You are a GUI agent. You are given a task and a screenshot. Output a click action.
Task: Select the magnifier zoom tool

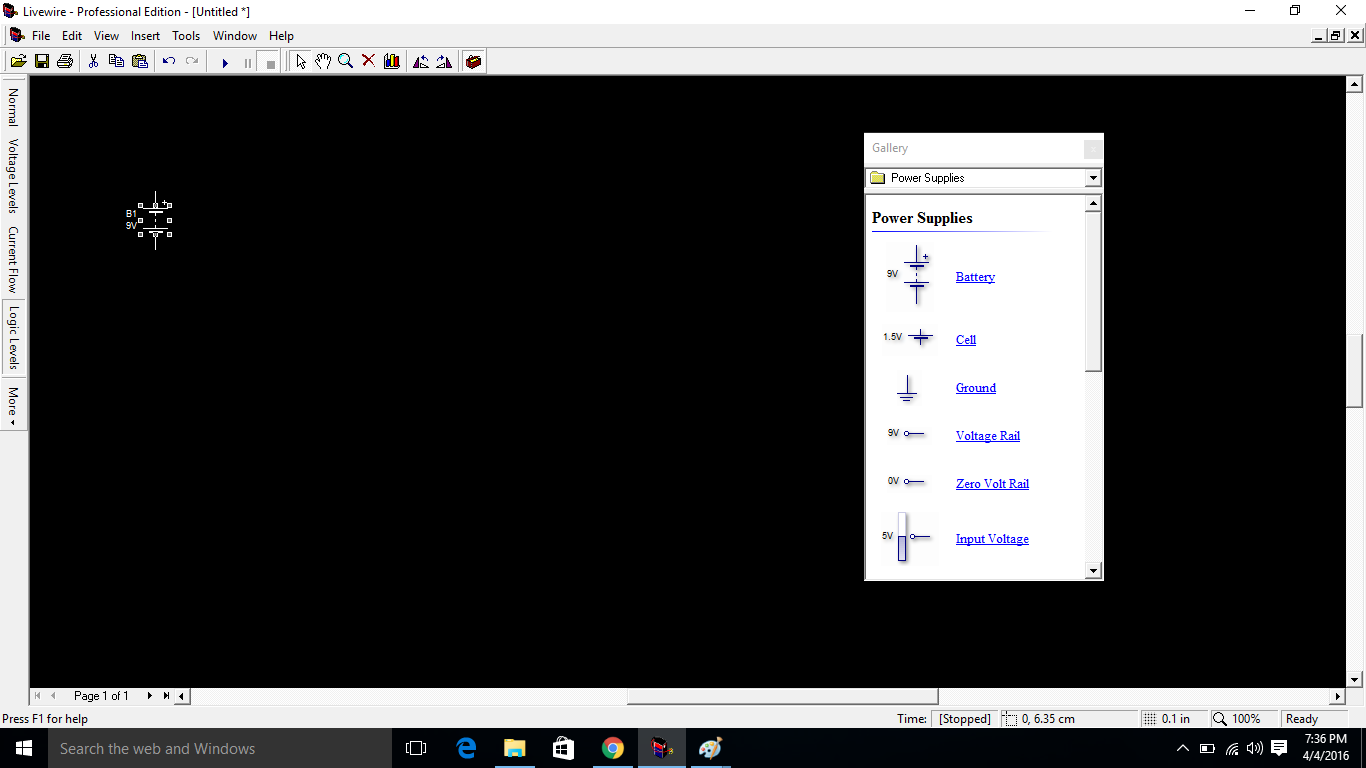346,62
